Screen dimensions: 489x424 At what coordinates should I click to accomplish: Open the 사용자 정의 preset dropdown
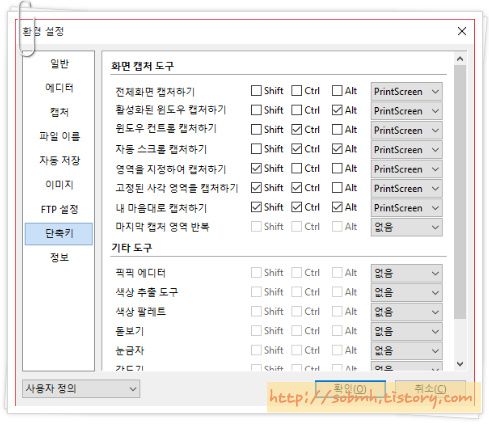pyautogui.click(x=81, y=389)
